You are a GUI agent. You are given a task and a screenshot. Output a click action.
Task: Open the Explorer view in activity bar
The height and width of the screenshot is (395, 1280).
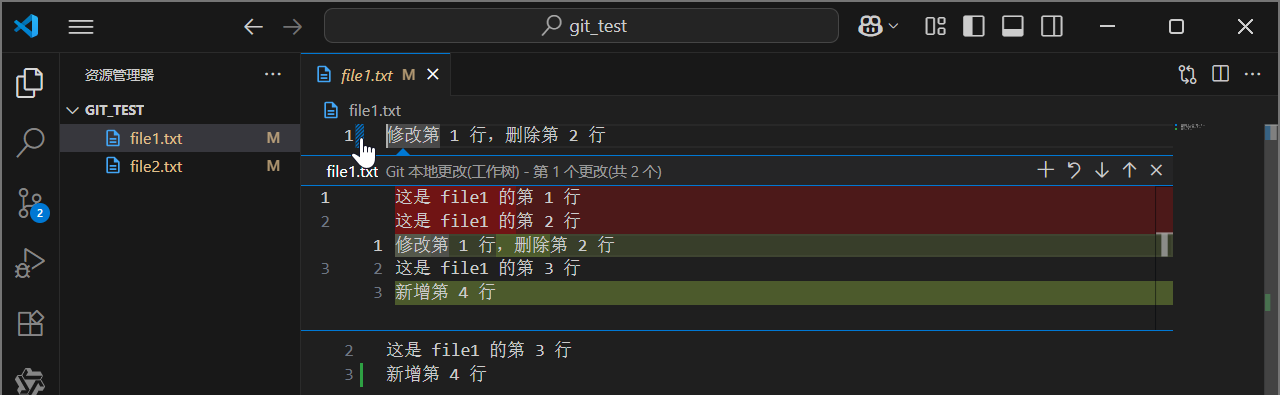30,83
